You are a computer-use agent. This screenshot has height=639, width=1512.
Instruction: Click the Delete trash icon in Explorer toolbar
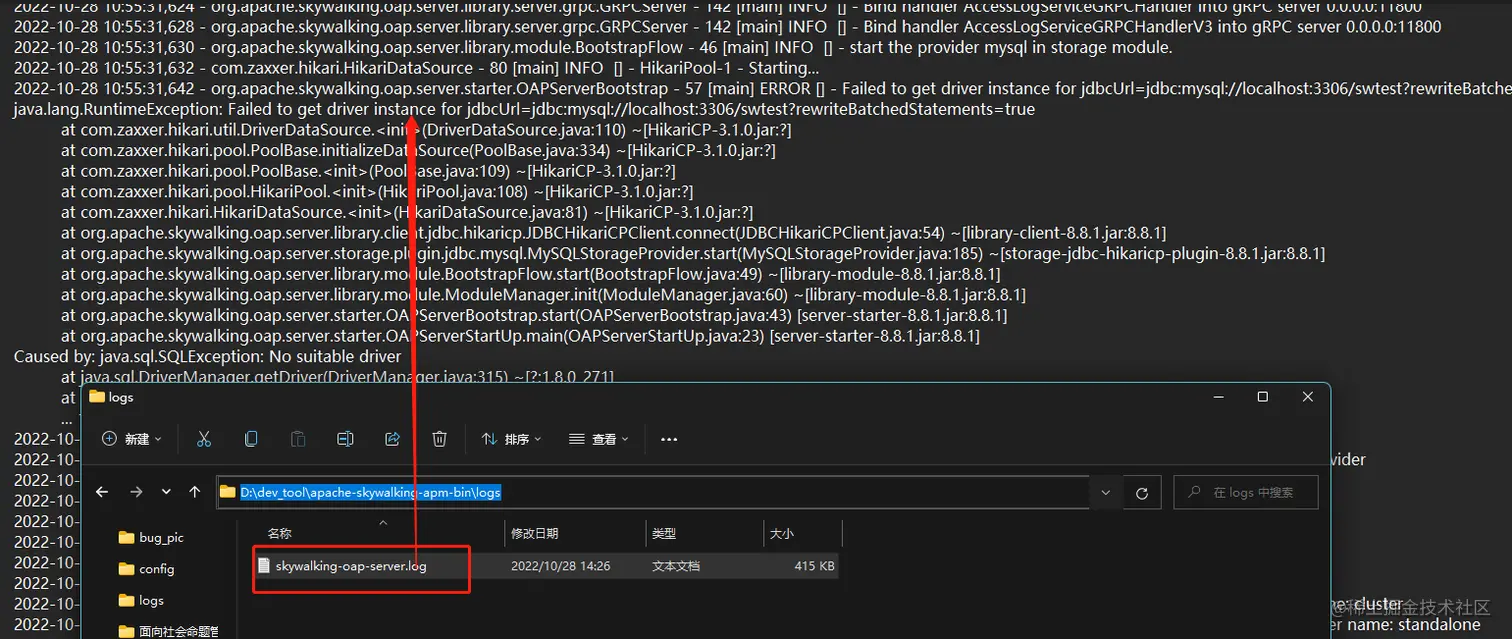pos(439,439)
